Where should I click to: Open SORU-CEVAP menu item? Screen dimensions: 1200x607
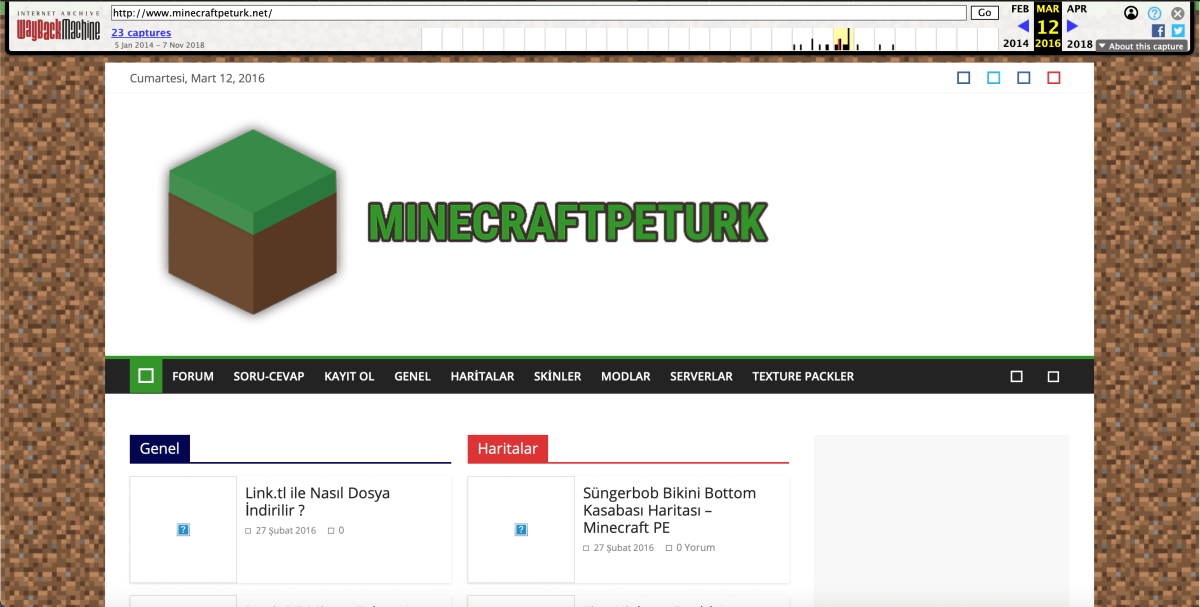tap(269, 377)
